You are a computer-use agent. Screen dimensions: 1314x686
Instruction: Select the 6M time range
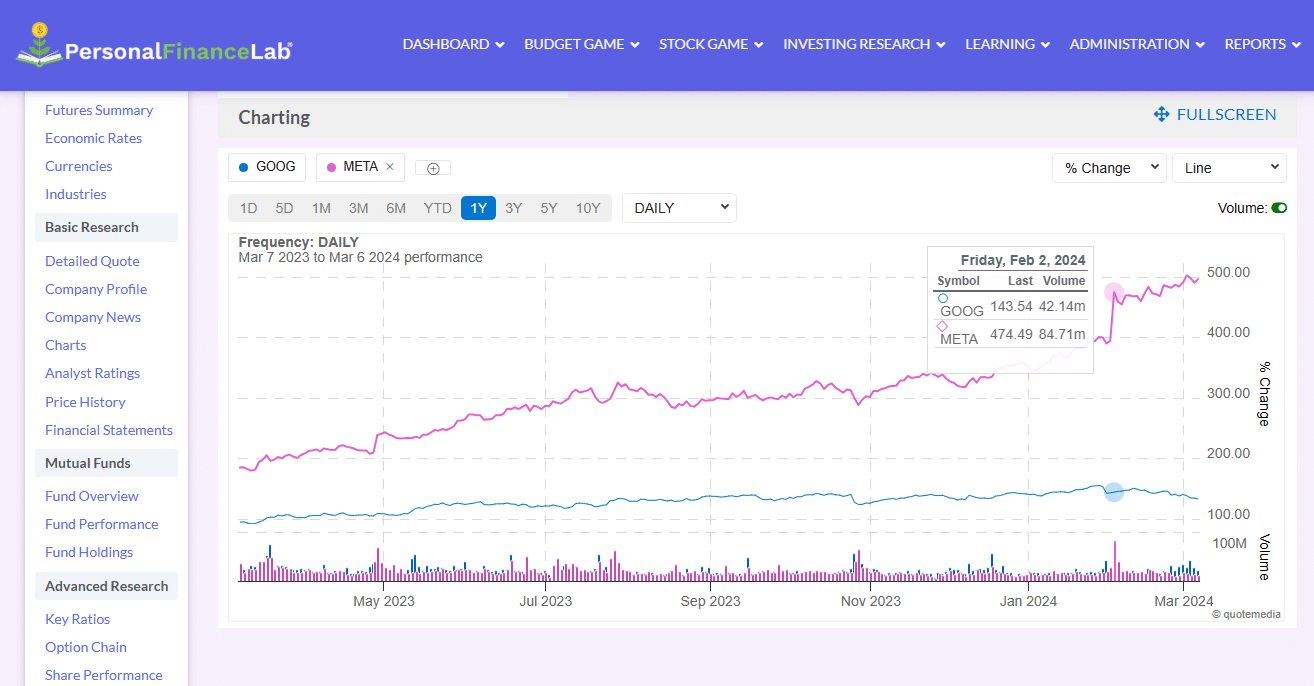click(x=396, y=208)
